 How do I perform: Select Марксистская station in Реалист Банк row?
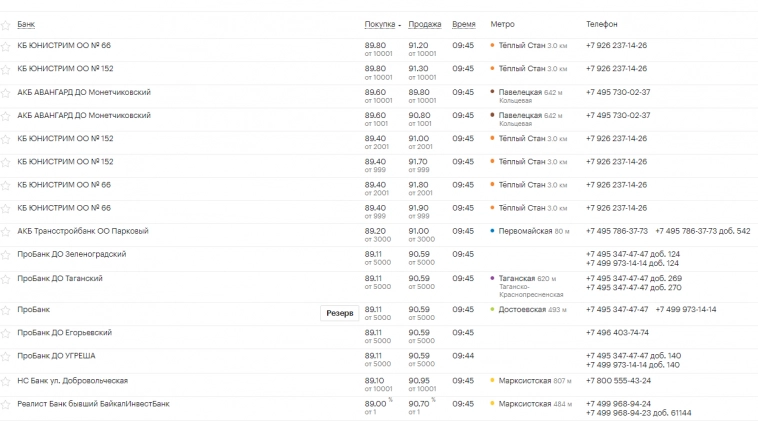[525, 404]
